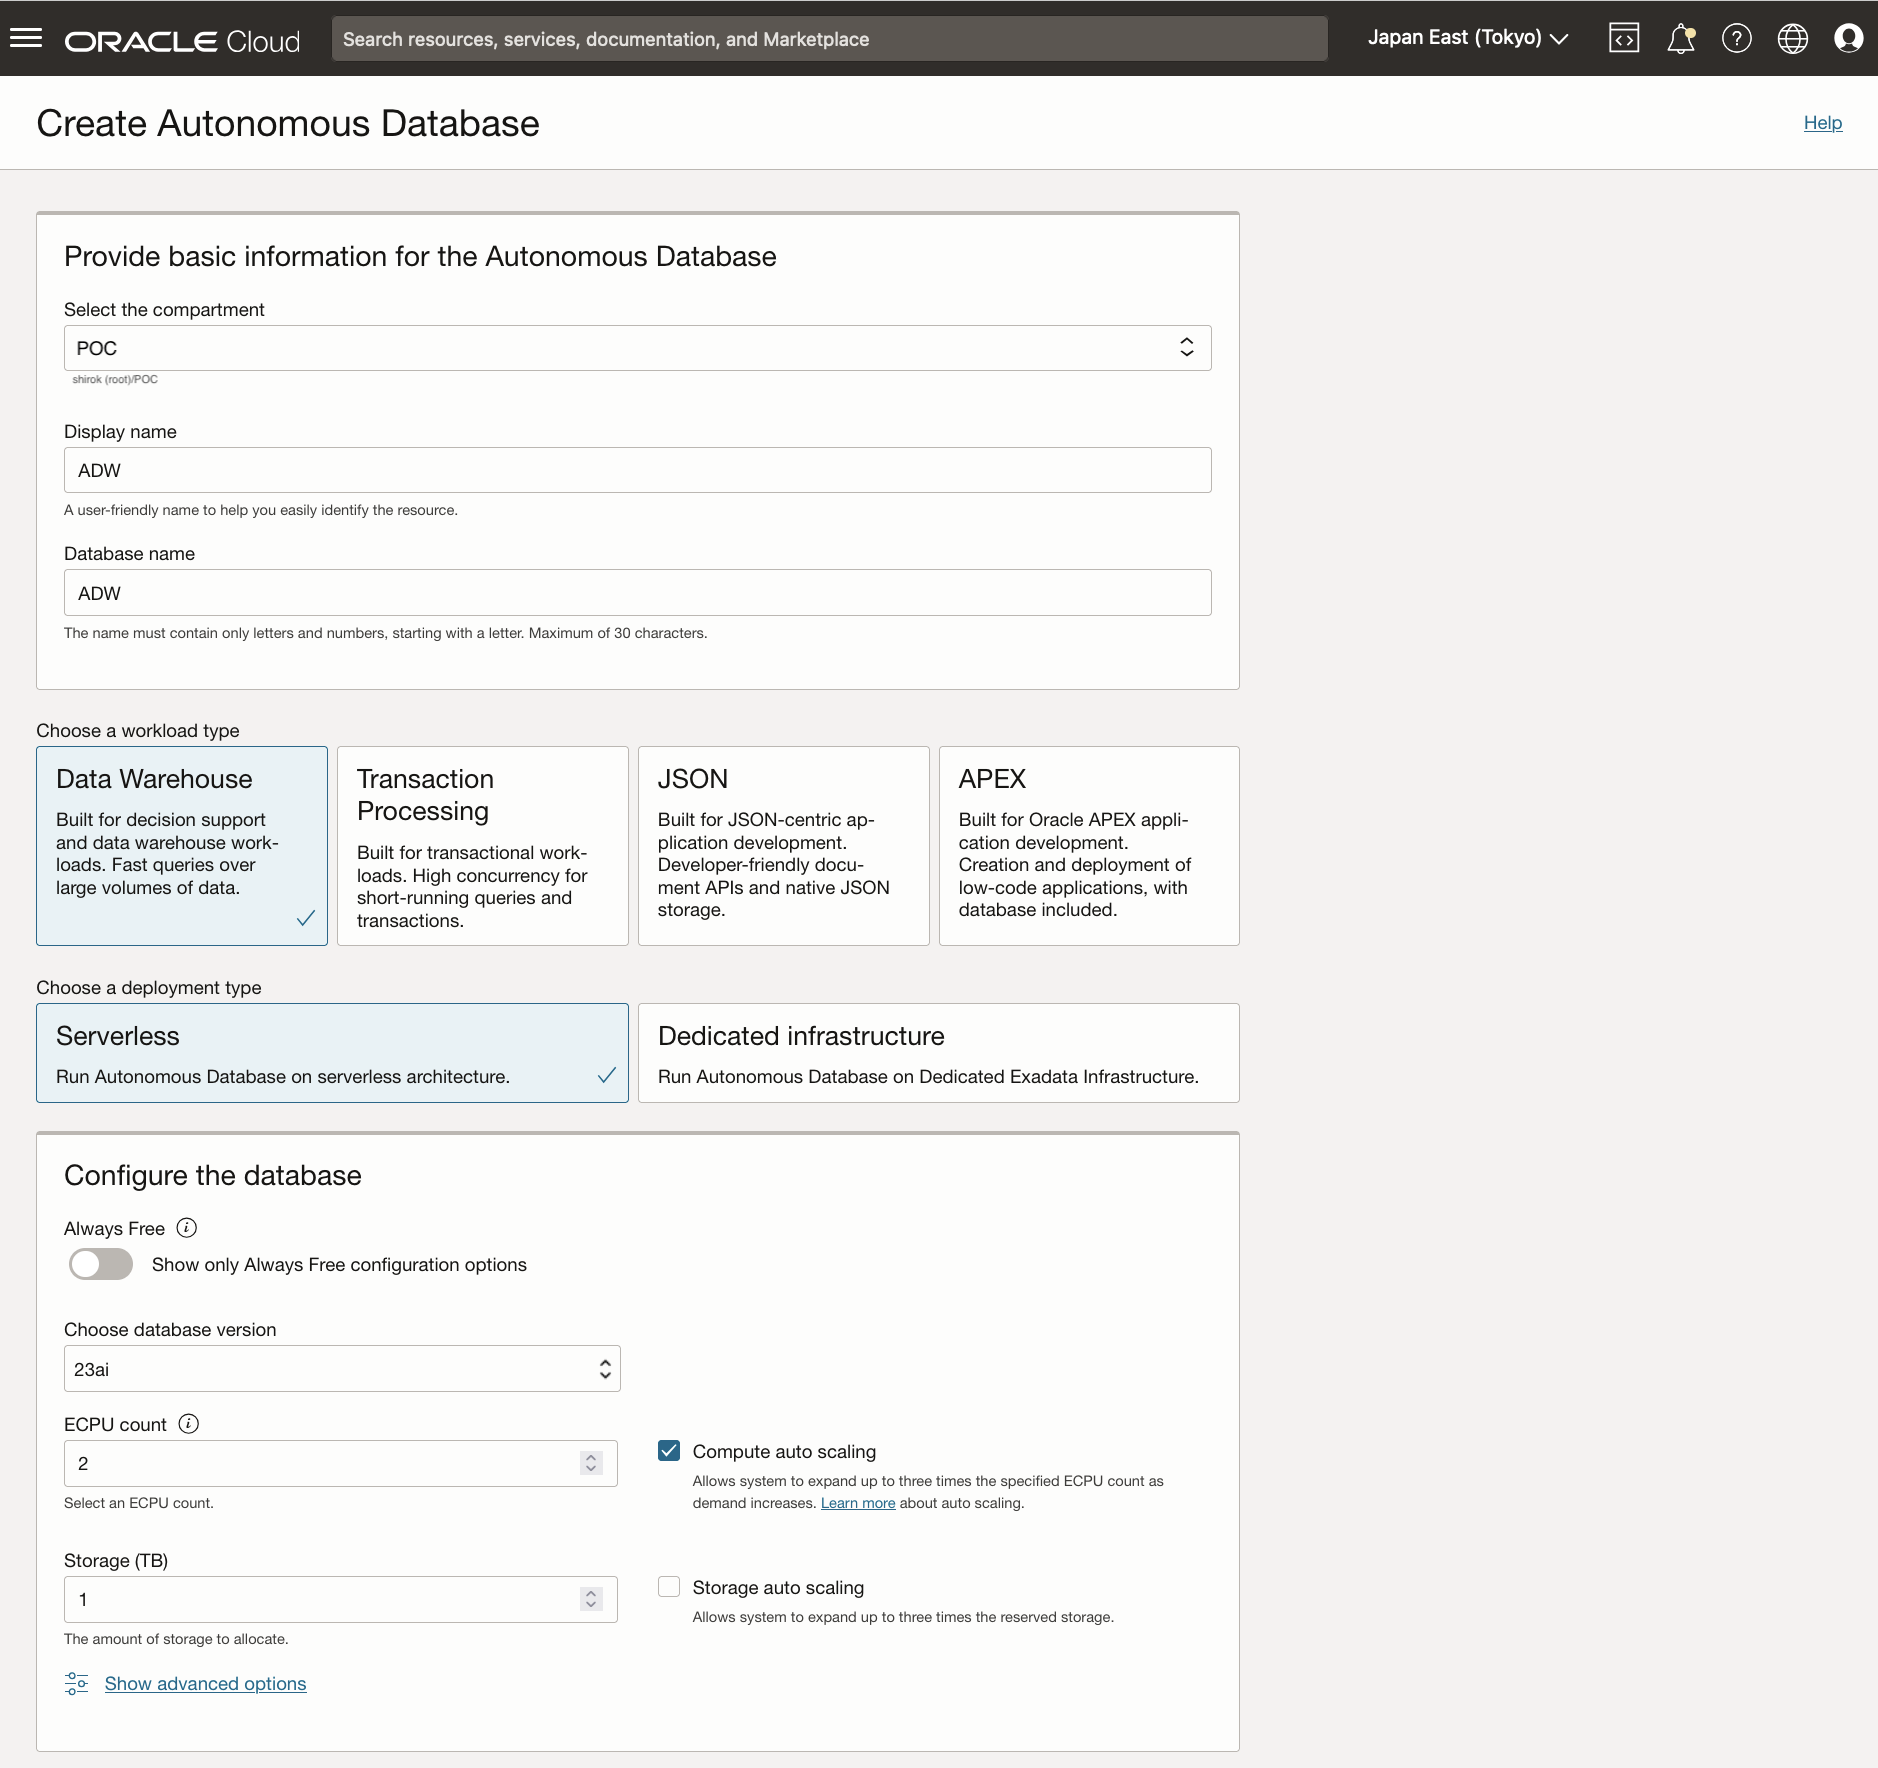The image size is (1878, 1768).
Task: Select the Transaction Processing workload card
Action: [x=482, y=846]
